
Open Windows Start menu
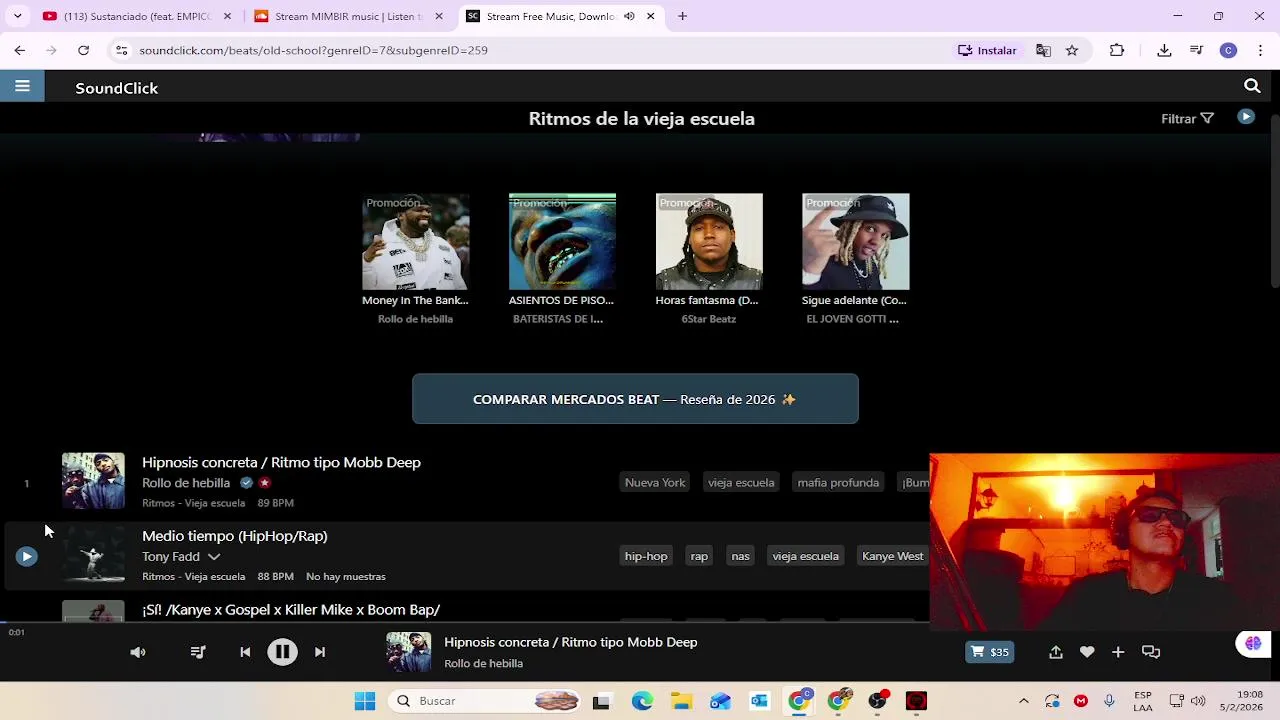click(365, 701)
